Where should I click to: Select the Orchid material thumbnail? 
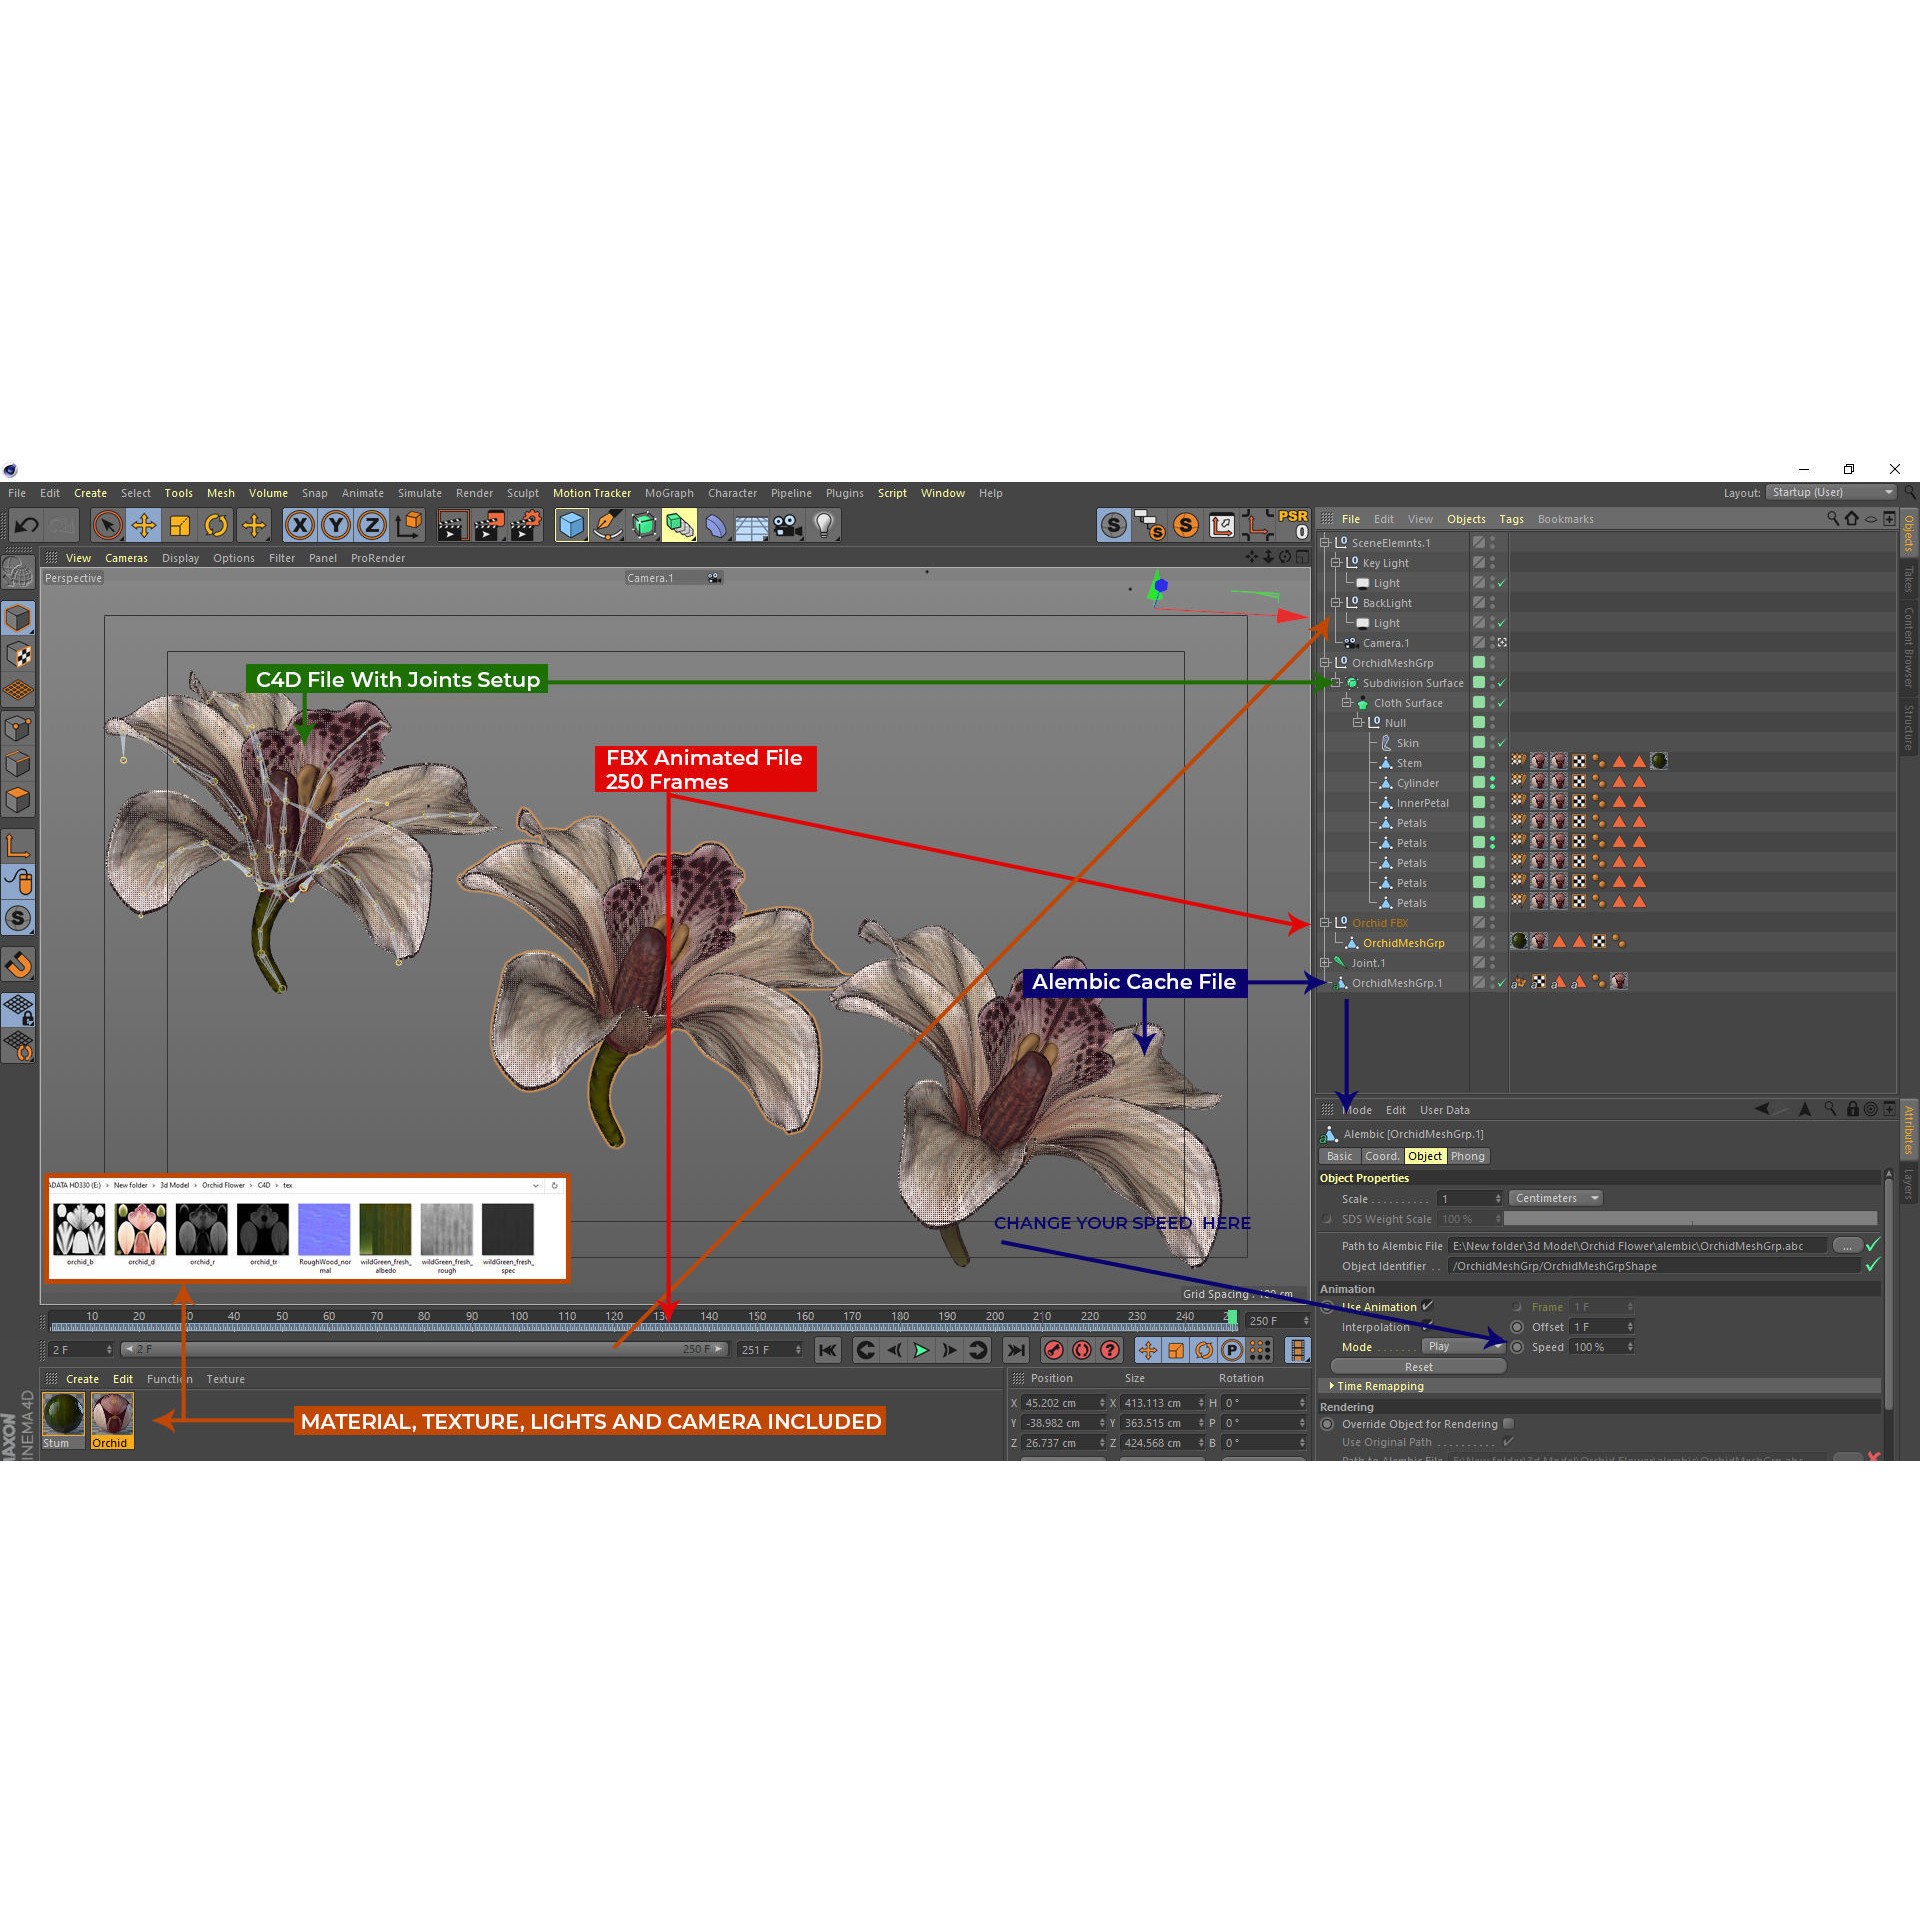(111, 1415)
